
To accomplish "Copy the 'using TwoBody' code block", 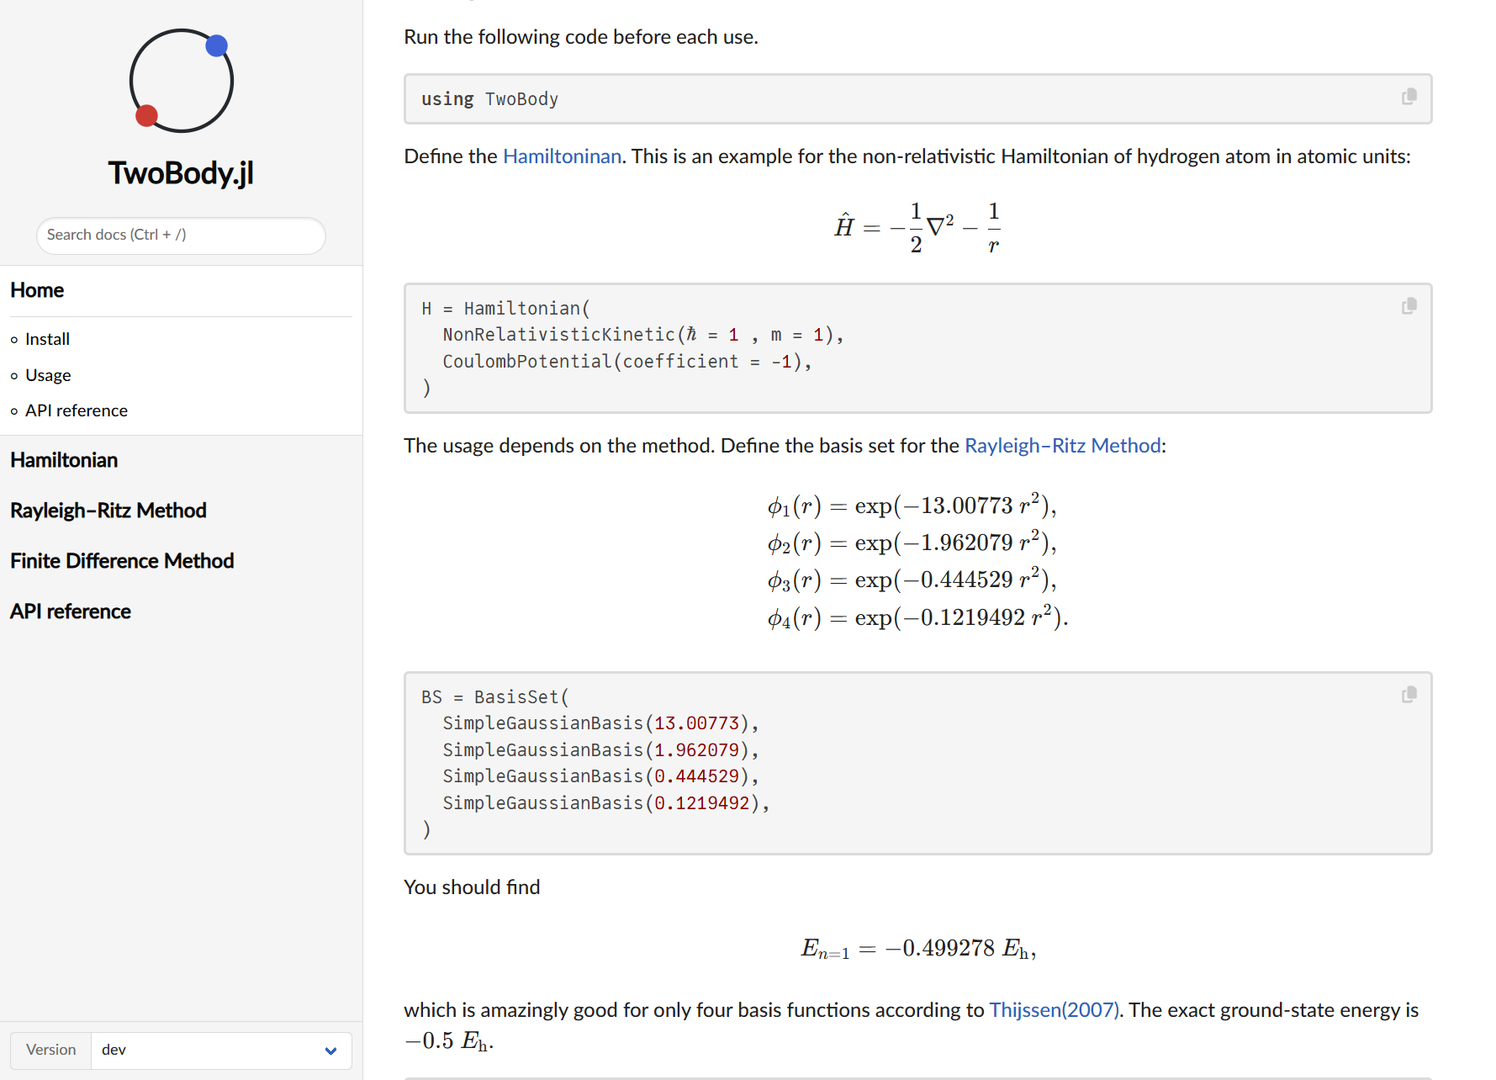I will tap(1408, 97).
